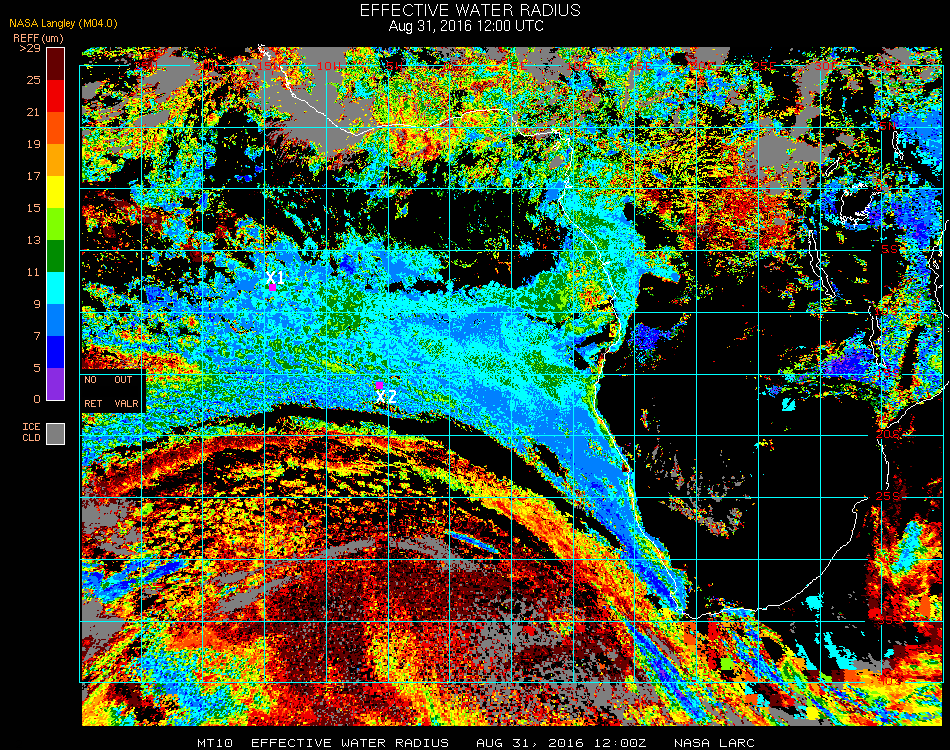Click the 'EFFECTIVE WATER RADIUS' title at top
This screenshot has height=750, width=950.
pos(470,10)
